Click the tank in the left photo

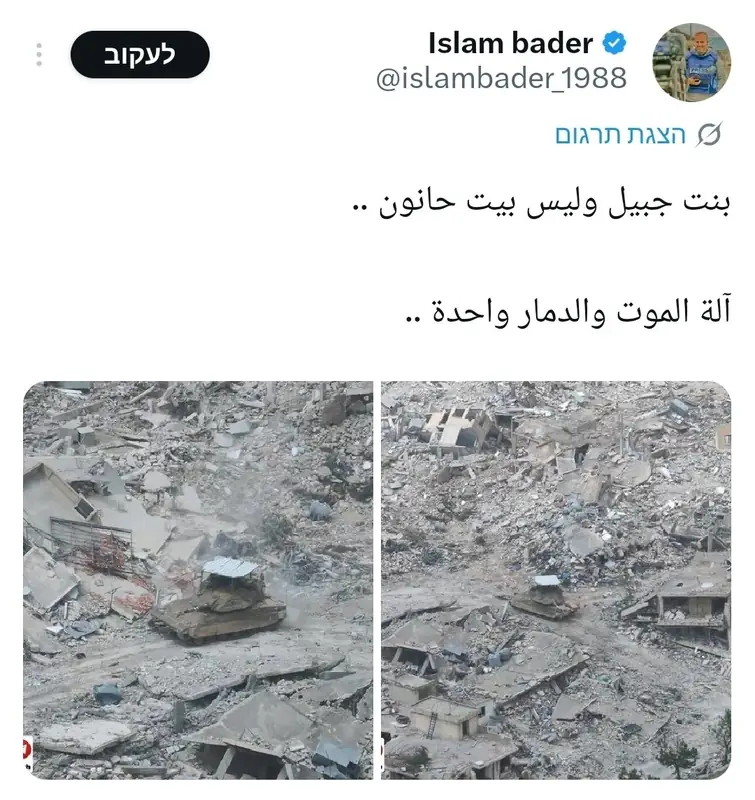coord(220,599)
